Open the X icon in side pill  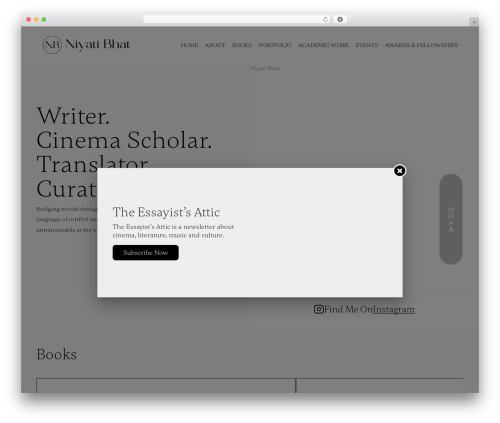(x=451, y=222)
